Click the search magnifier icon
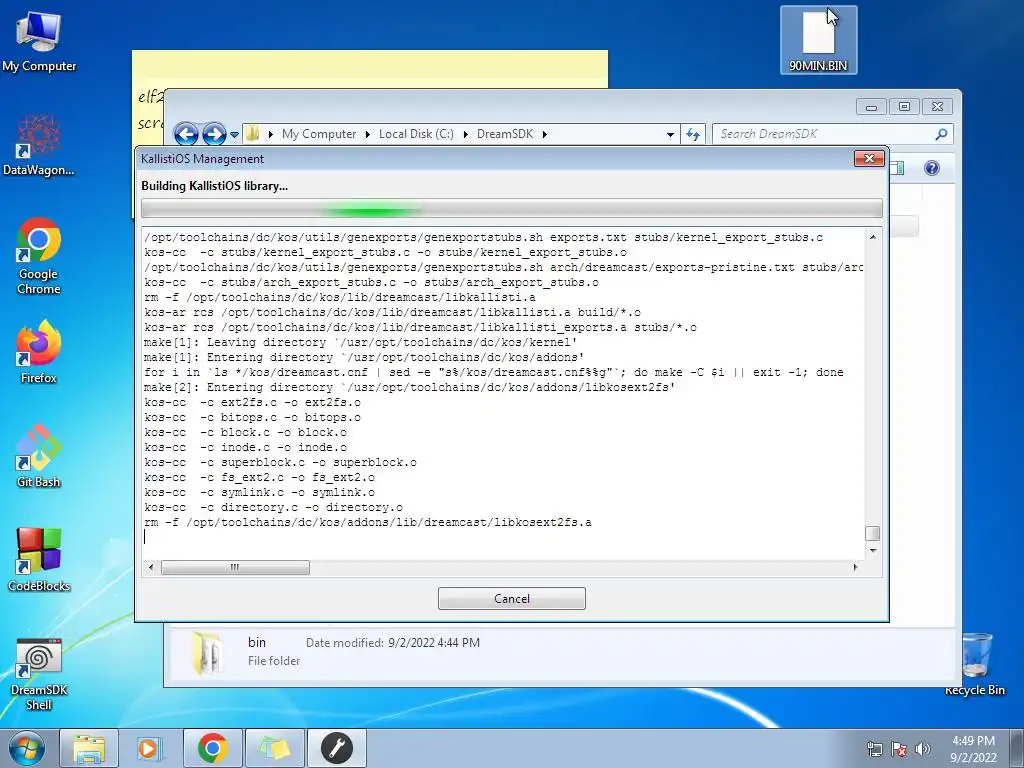 point(941,134)
